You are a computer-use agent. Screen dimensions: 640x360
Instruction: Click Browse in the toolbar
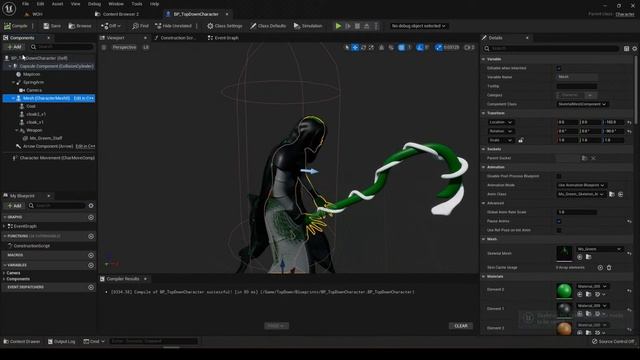pos(80,26)
